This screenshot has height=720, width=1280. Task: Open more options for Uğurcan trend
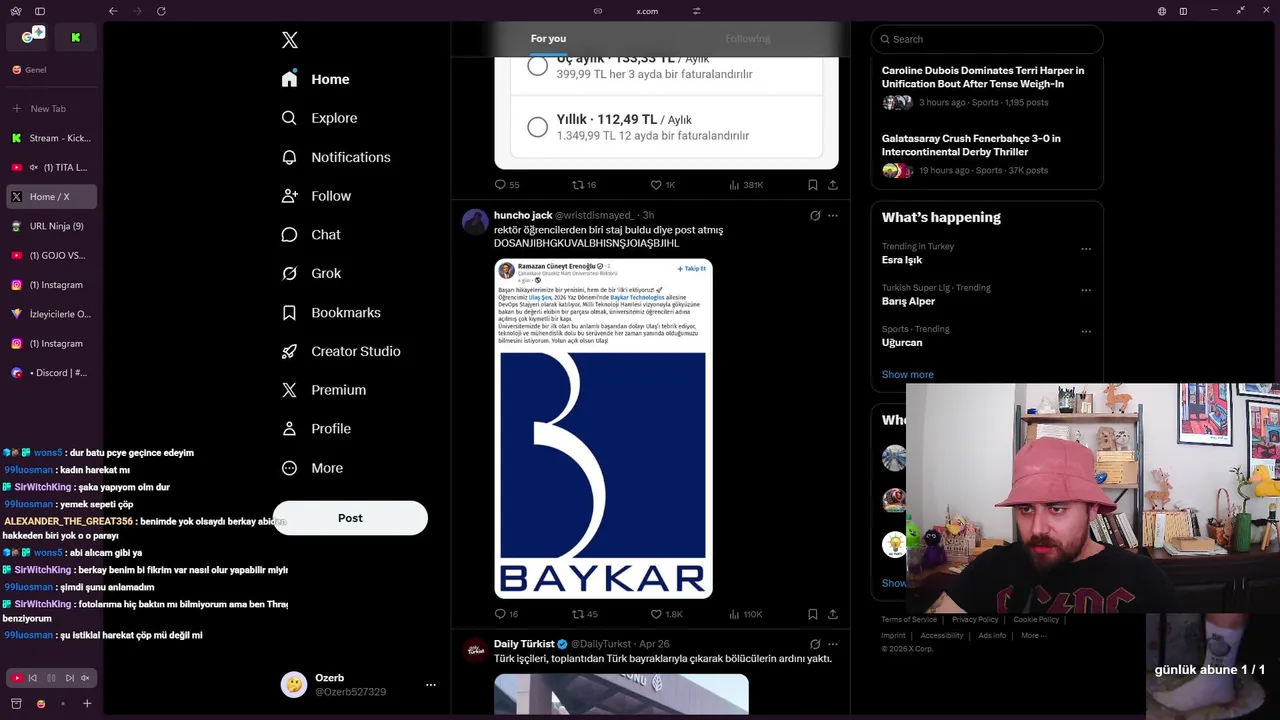pyautogui.click(x=1086, y=331)
